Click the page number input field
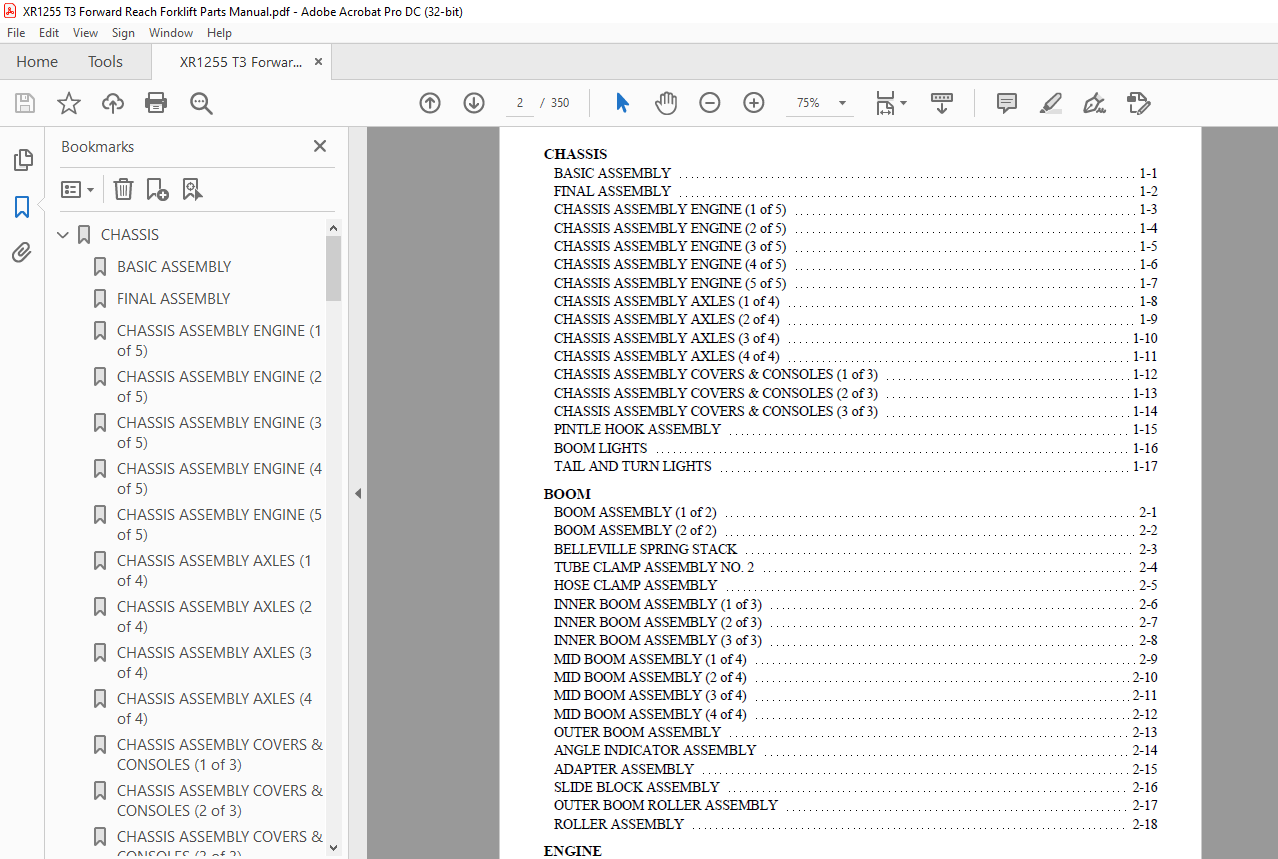Screen dimensions: 1278x859 coord(519,103)
